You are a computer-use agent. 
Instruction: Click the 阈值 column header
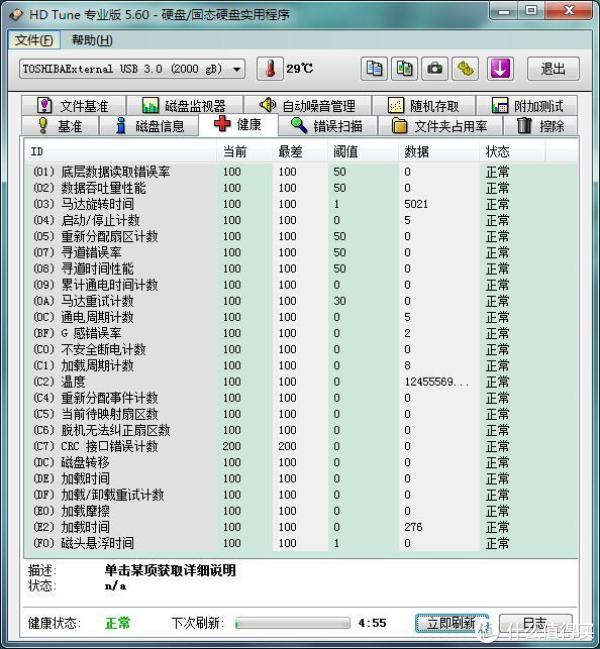click(x=362, y=151)
